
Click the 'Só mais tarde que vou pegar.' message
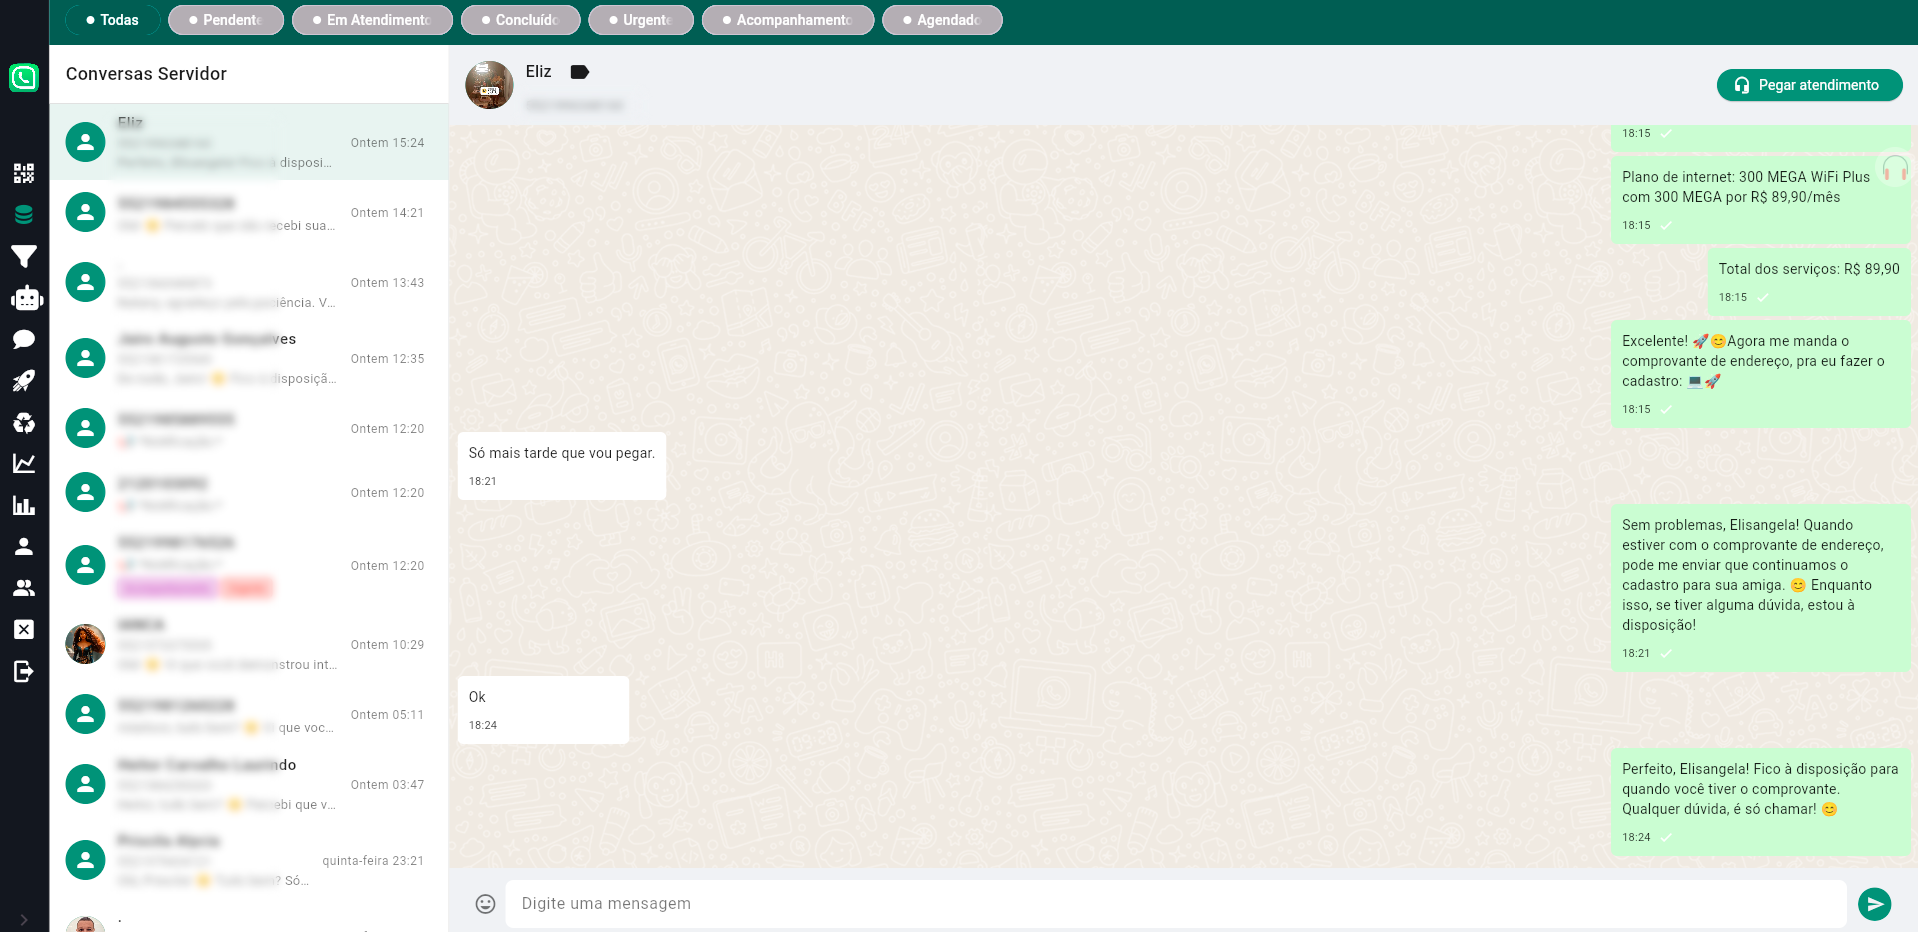pyautogui.click(x=562, y=466)
